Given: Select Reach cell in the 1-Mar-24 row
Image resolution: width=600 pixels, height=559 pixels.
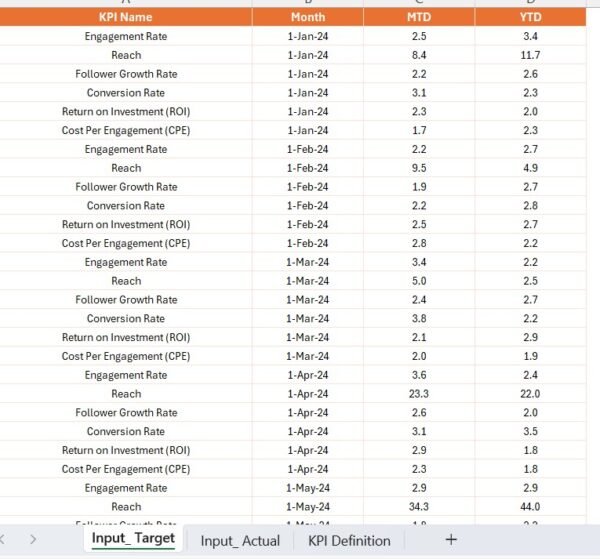Looking at the screenshot, I should pos(126,281).
